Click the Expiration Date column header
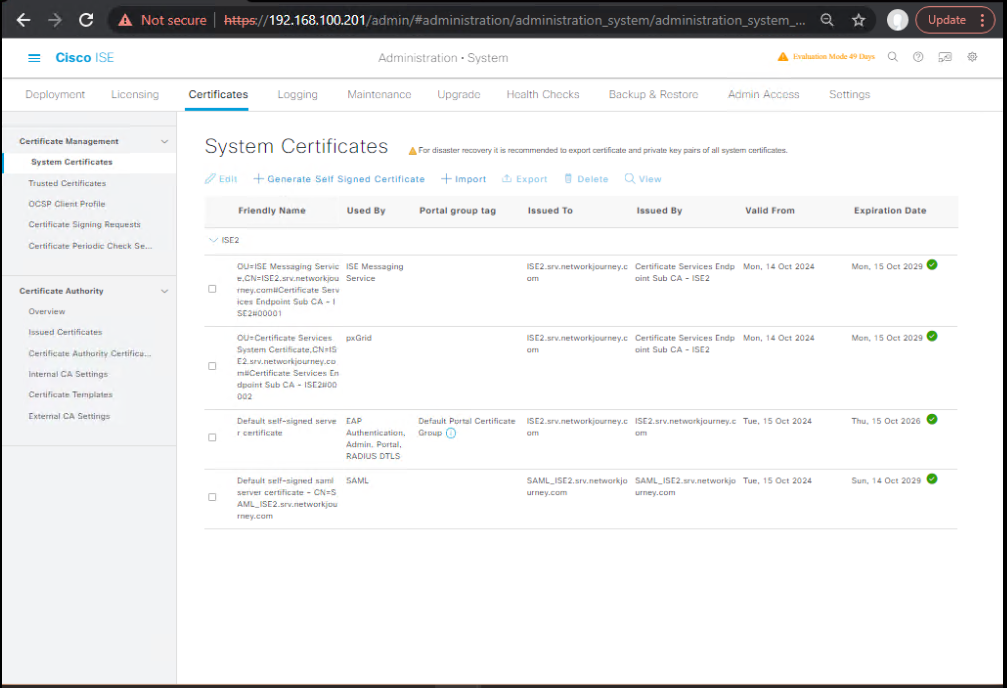 click(x=890, y=211)
